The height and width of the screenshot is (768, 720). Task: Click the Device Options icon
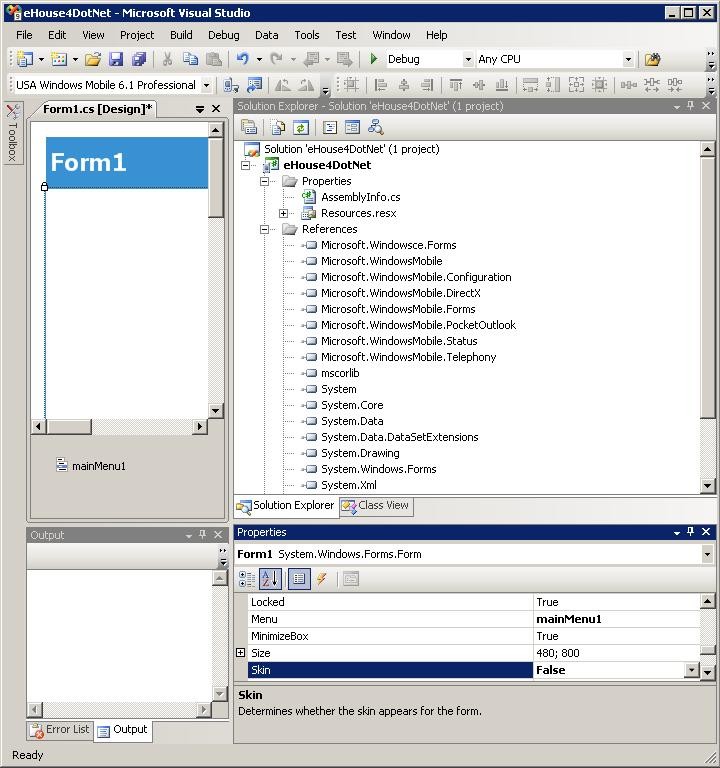[x=255, y=85]
